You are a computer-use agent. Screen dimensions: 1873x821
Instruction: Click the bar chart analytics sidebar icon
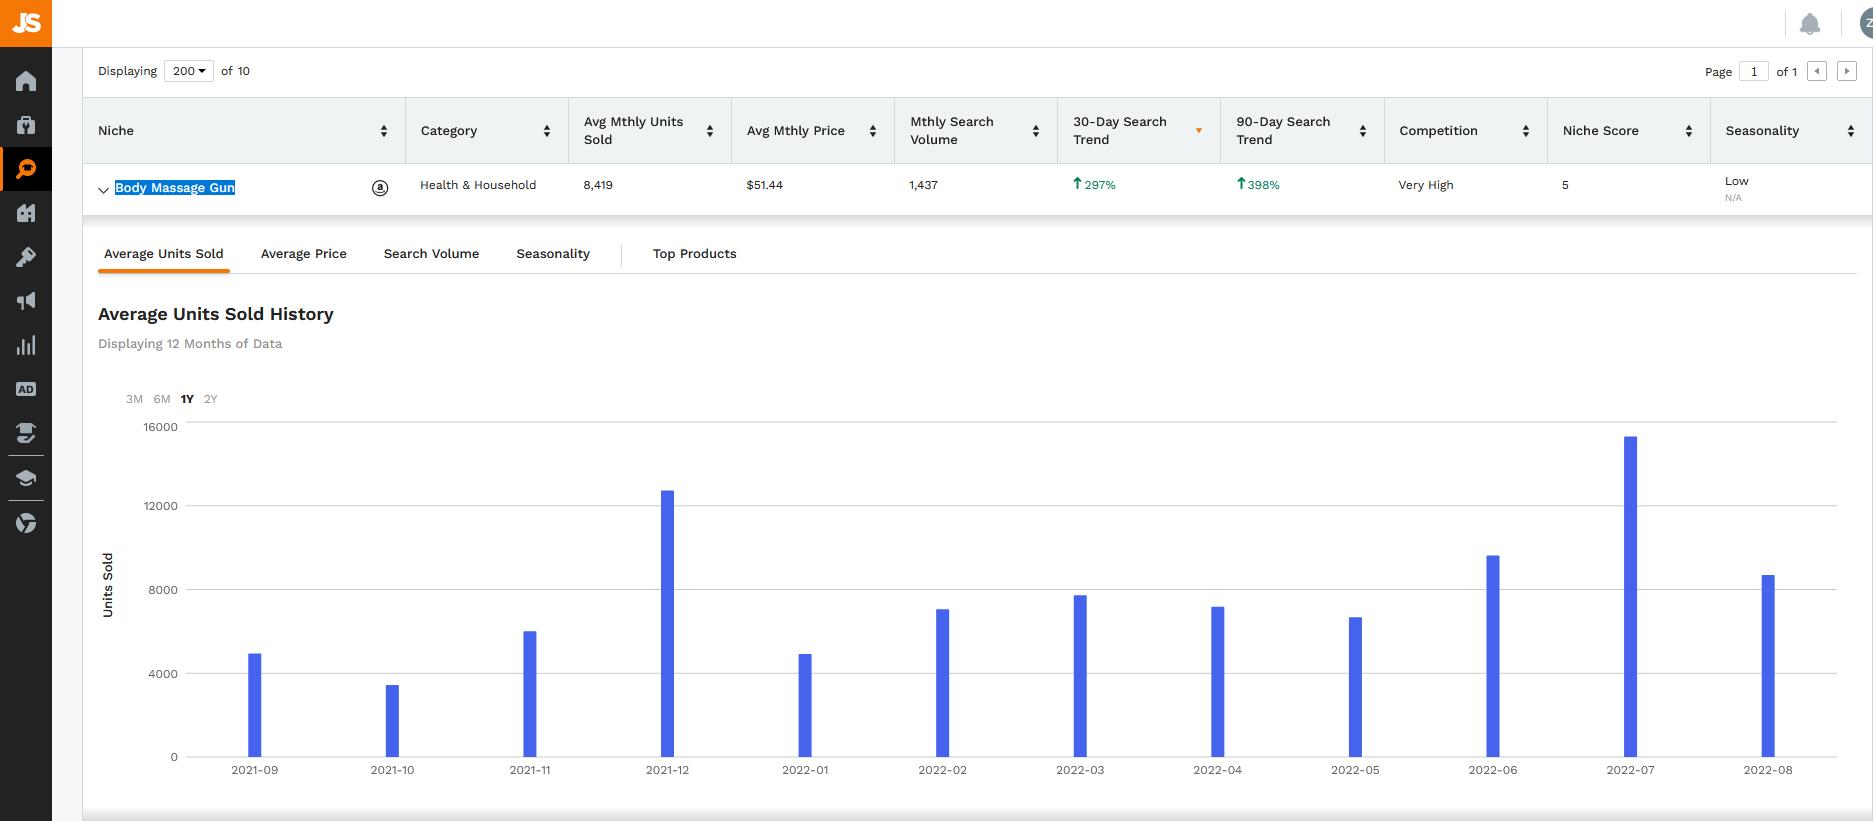coord(26,345)
